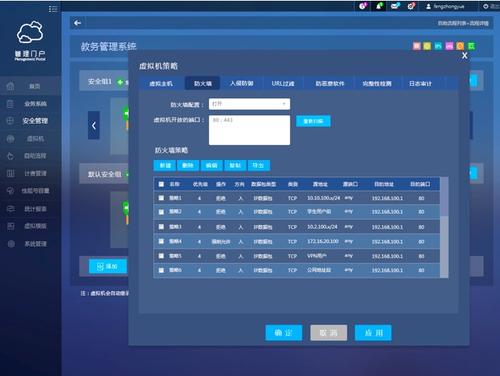The height and width of the screenshot is (376, 500).
Task: Switch to the 完整性检测 tab
Action: pyautogui.click(x=377, y=84)
